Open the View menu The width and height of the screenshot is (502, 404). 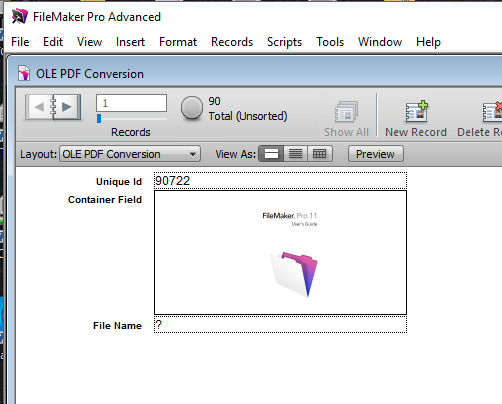pos(89,42)
